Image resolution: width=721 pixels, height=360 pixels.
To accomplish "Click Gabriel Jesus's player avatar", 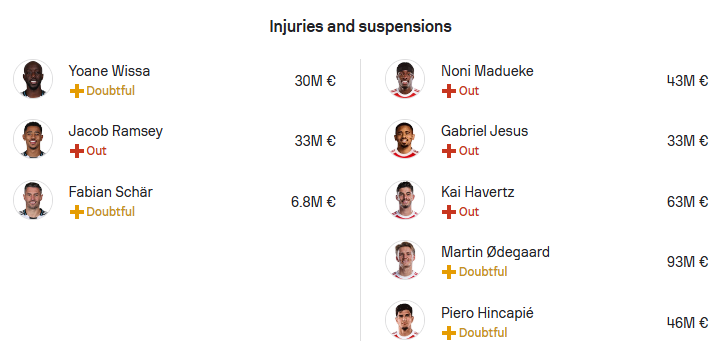I will (x=405, y=139).
